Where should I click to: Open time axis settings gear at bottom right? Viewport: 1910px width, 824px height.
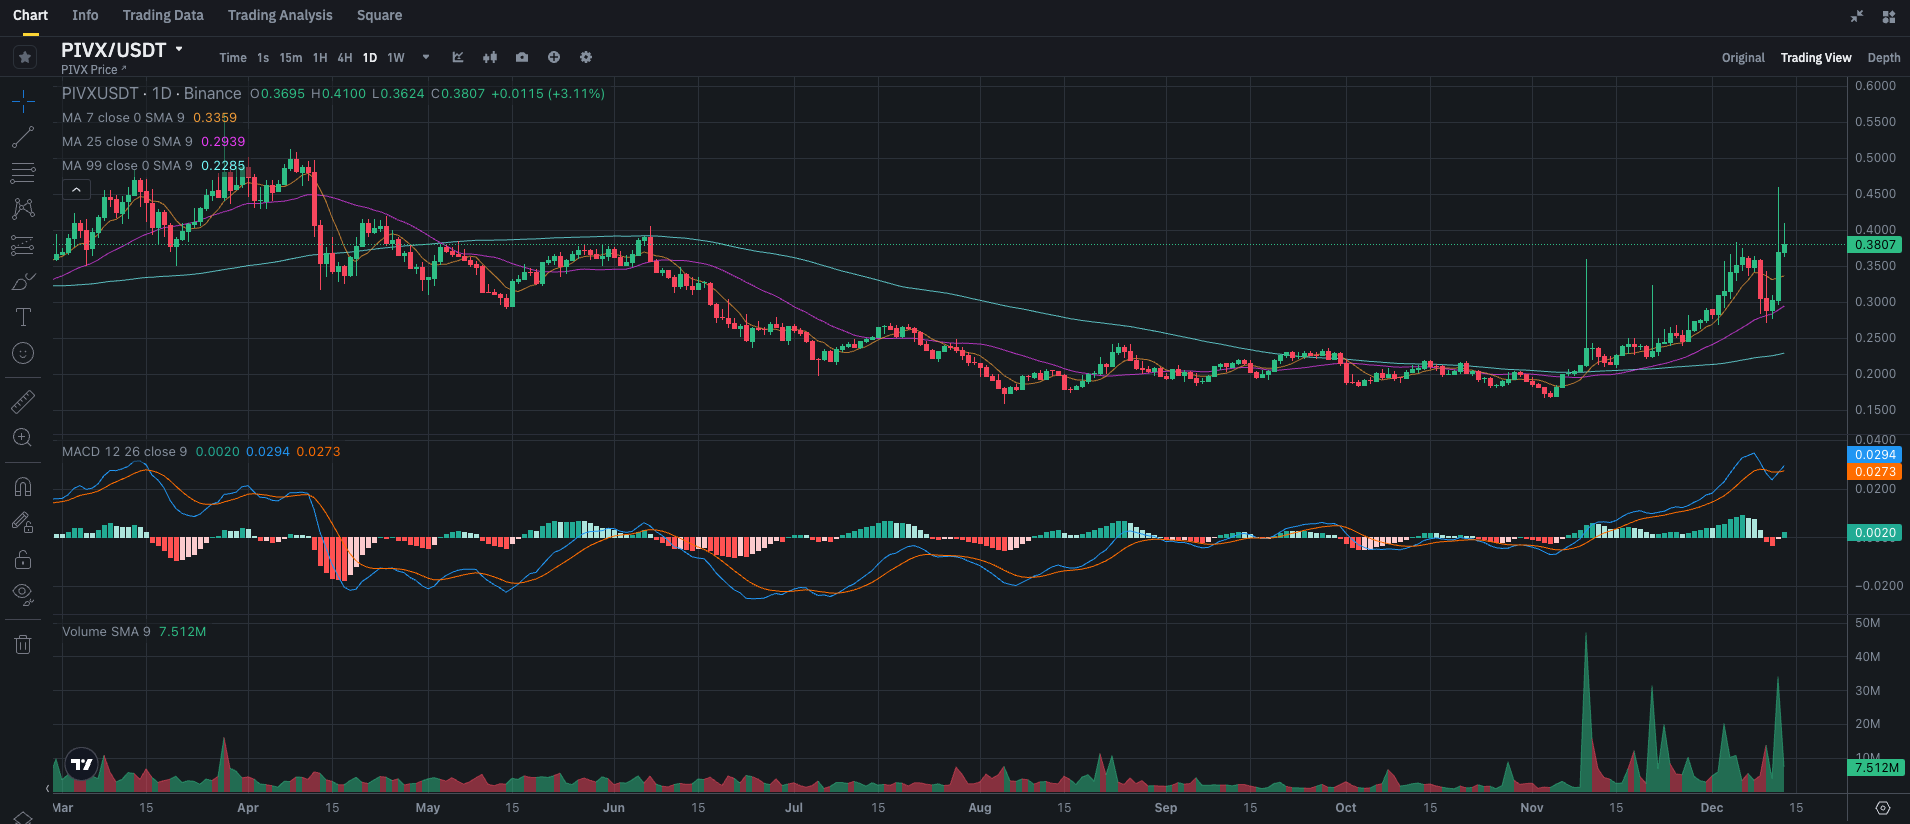1883,808
